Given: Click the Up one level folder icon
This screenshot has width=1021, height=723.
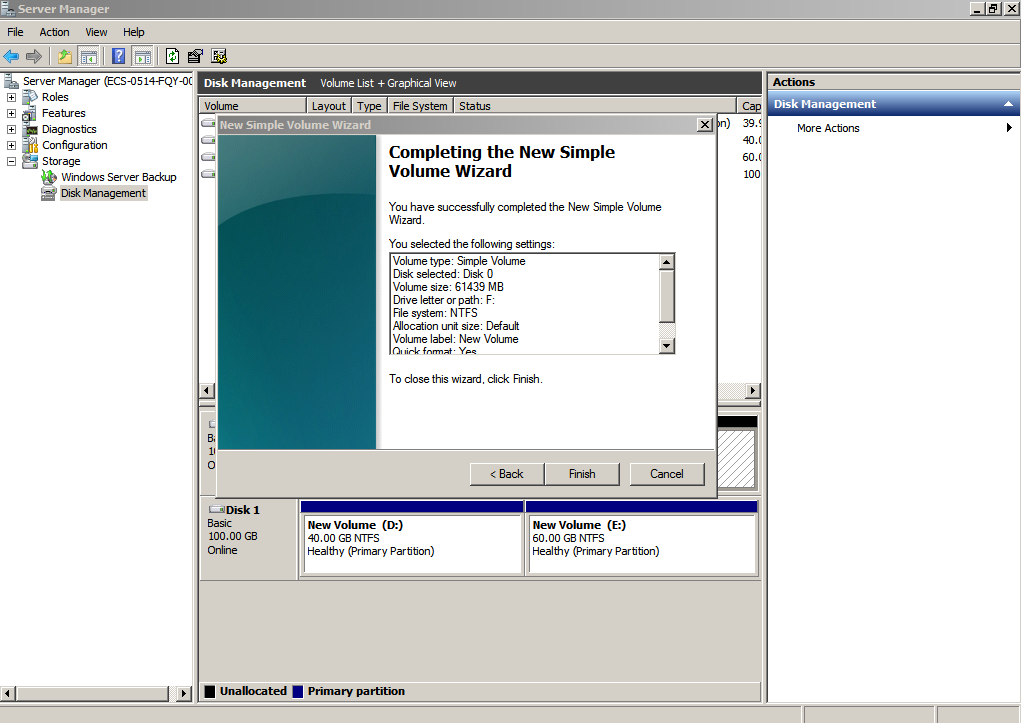Looking at the screenshot, I should point(65,57).
